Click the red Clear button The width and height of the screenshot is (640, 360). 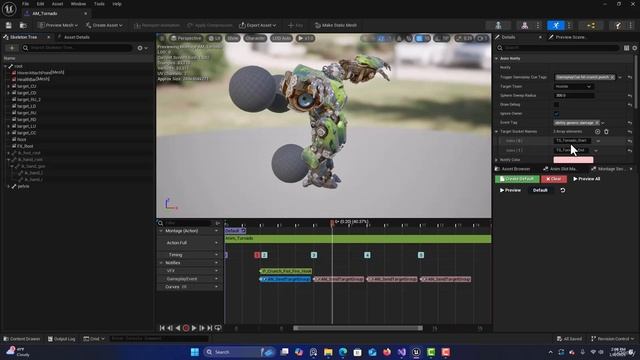pos(554,179)
